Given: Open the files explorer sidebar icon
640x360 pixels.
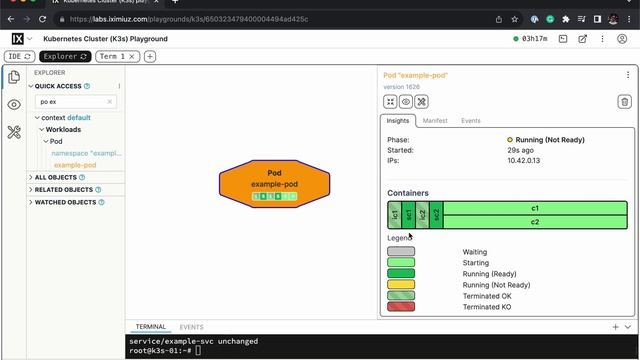Looking at the screenshot, I should [14, 77].
